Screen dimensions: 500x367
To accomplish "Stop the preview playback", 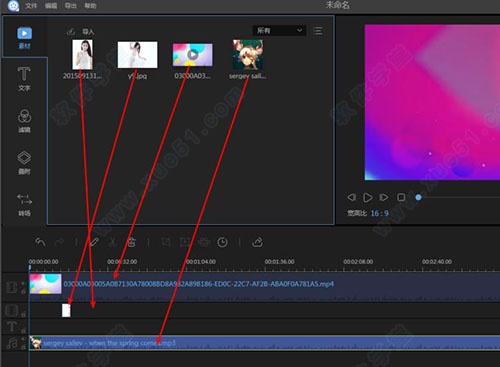I will pyautogui.click(x=401, y=197).
